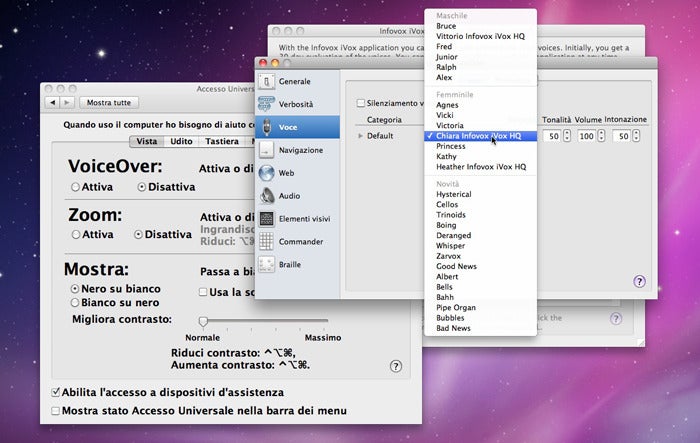
Task: Switch to the Udito tab
Action: (x=181, y=141)
